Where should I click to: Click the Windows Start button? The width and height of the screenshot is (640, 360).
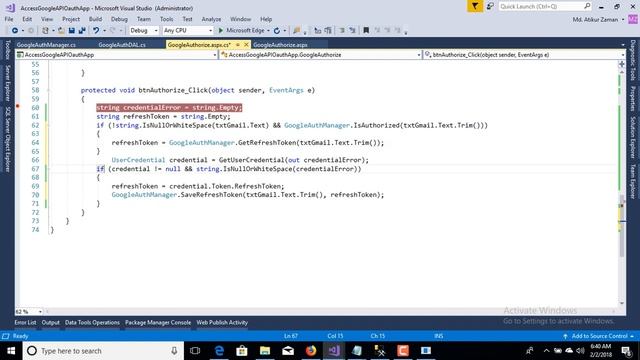11,351
